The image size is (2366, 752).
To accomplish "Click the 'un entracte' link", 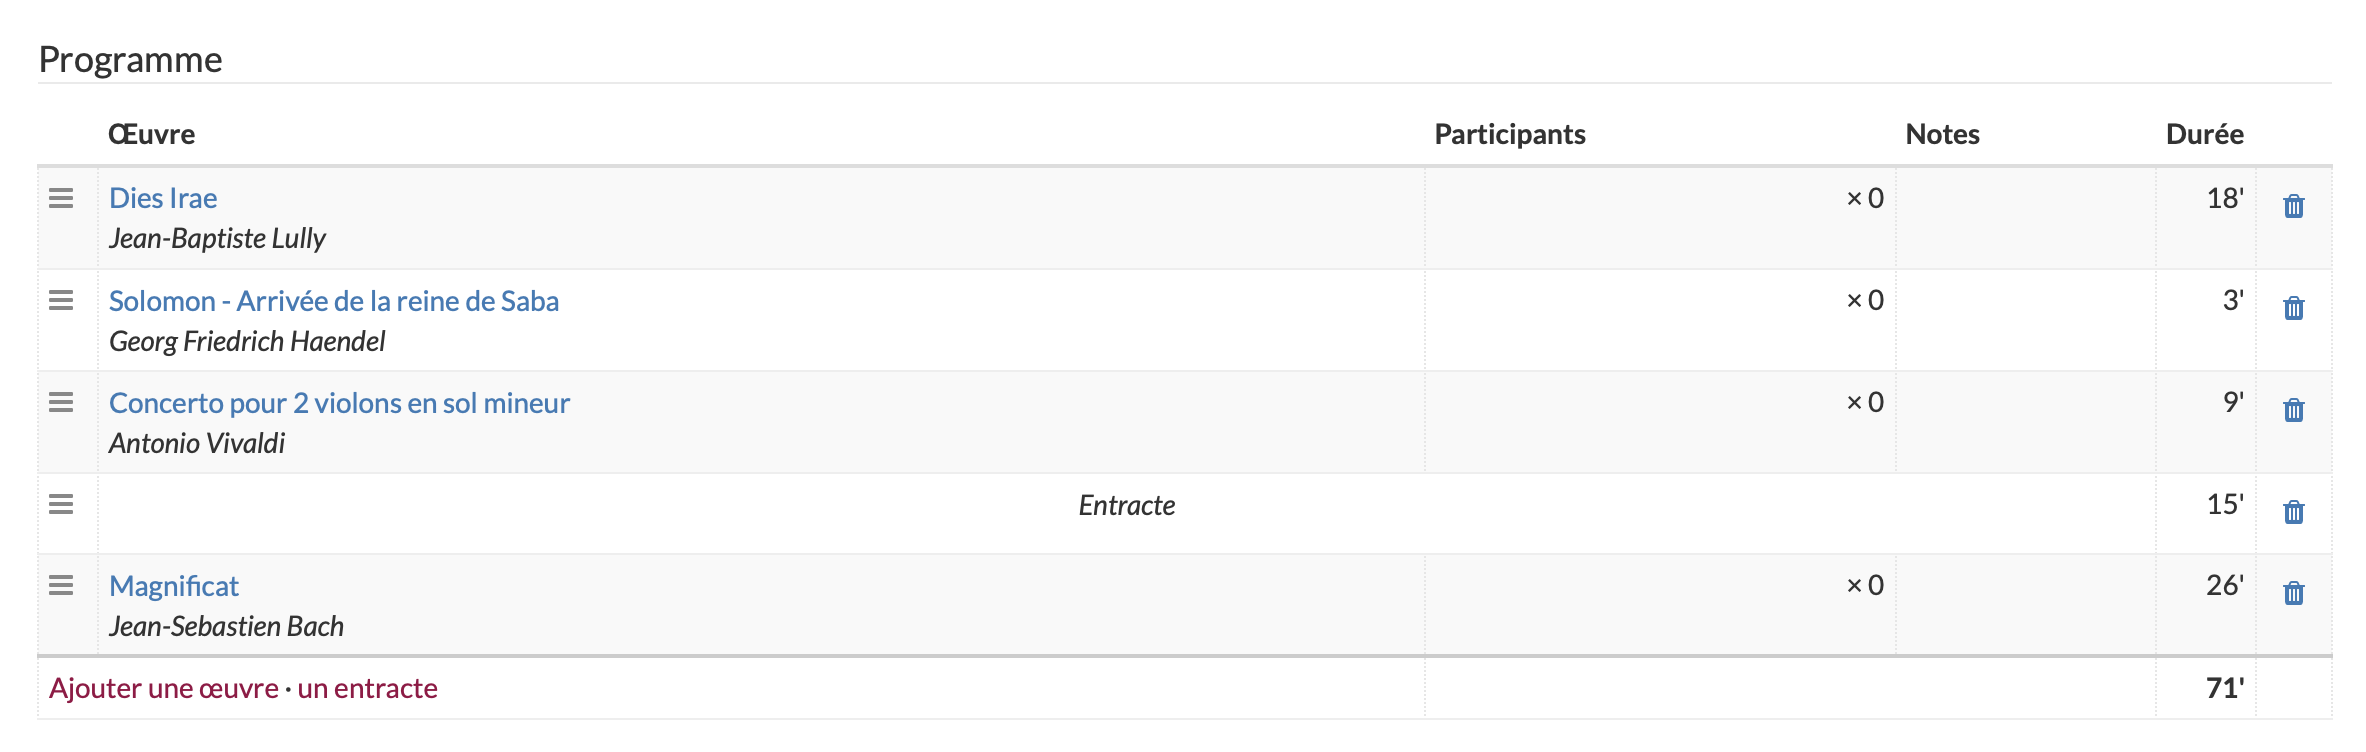I will 367,688.
